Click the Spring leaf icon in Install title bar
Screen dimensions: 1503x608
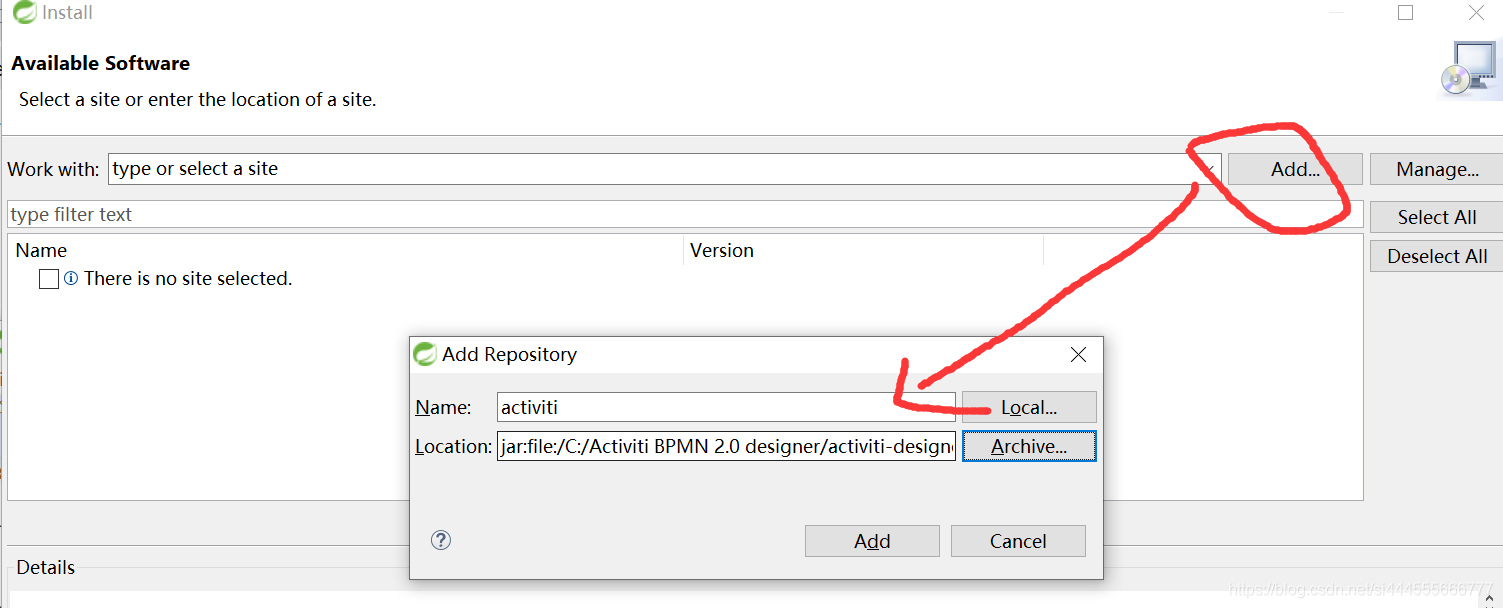[x=24, y=12]
